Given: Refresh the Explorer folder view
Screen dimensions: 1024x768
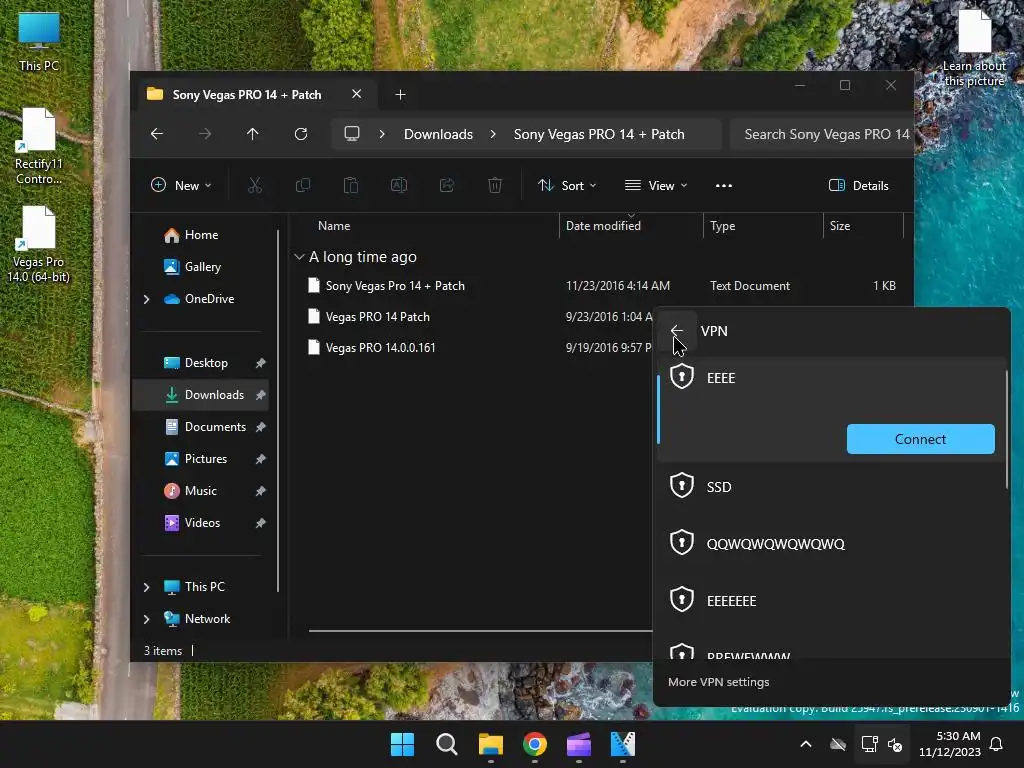Looking at the screenshot, I should 300,134.
